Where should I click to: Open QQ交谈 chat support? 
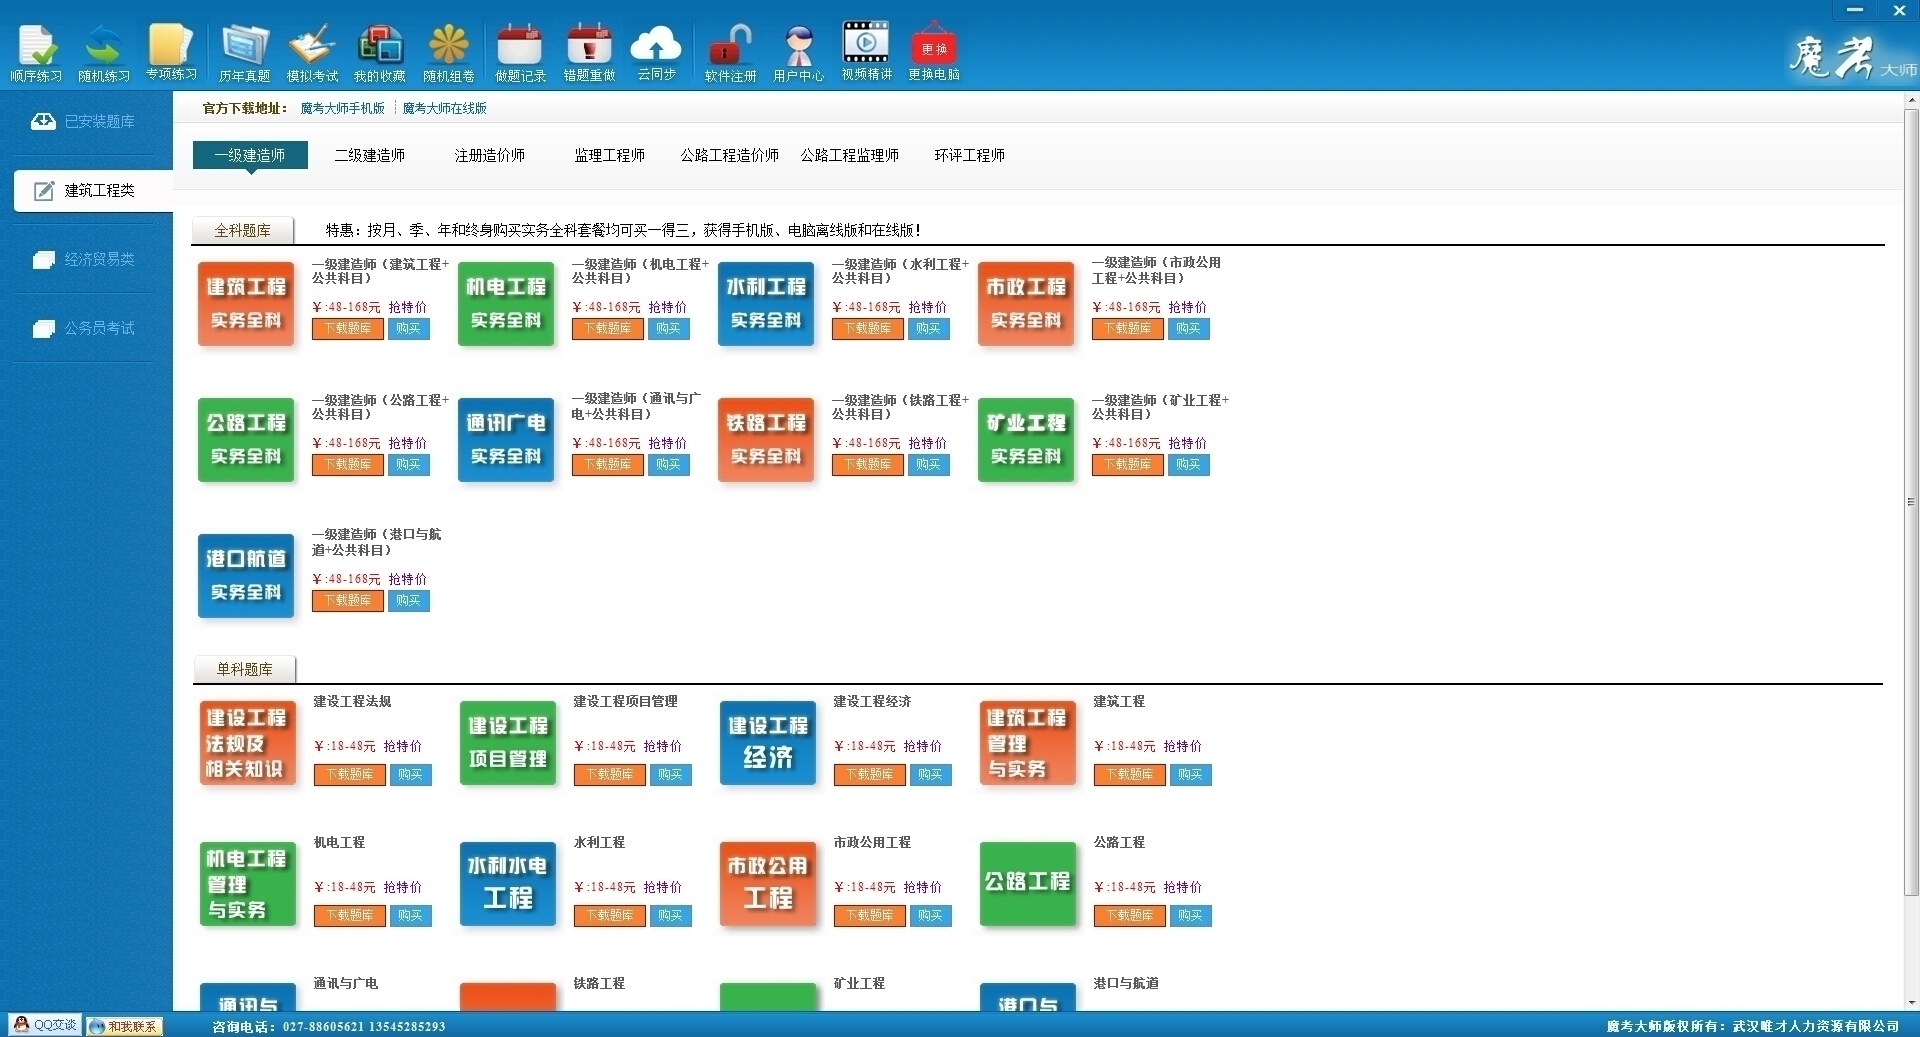[45, 1025]
